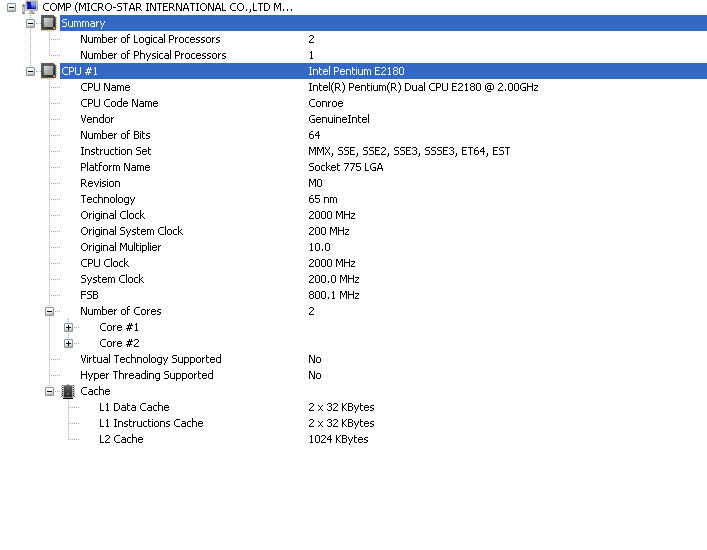Image resolution: width=707 pixels, height=550 pixels.
Task: Click the 65 nm value
Action: pos(322,199)
